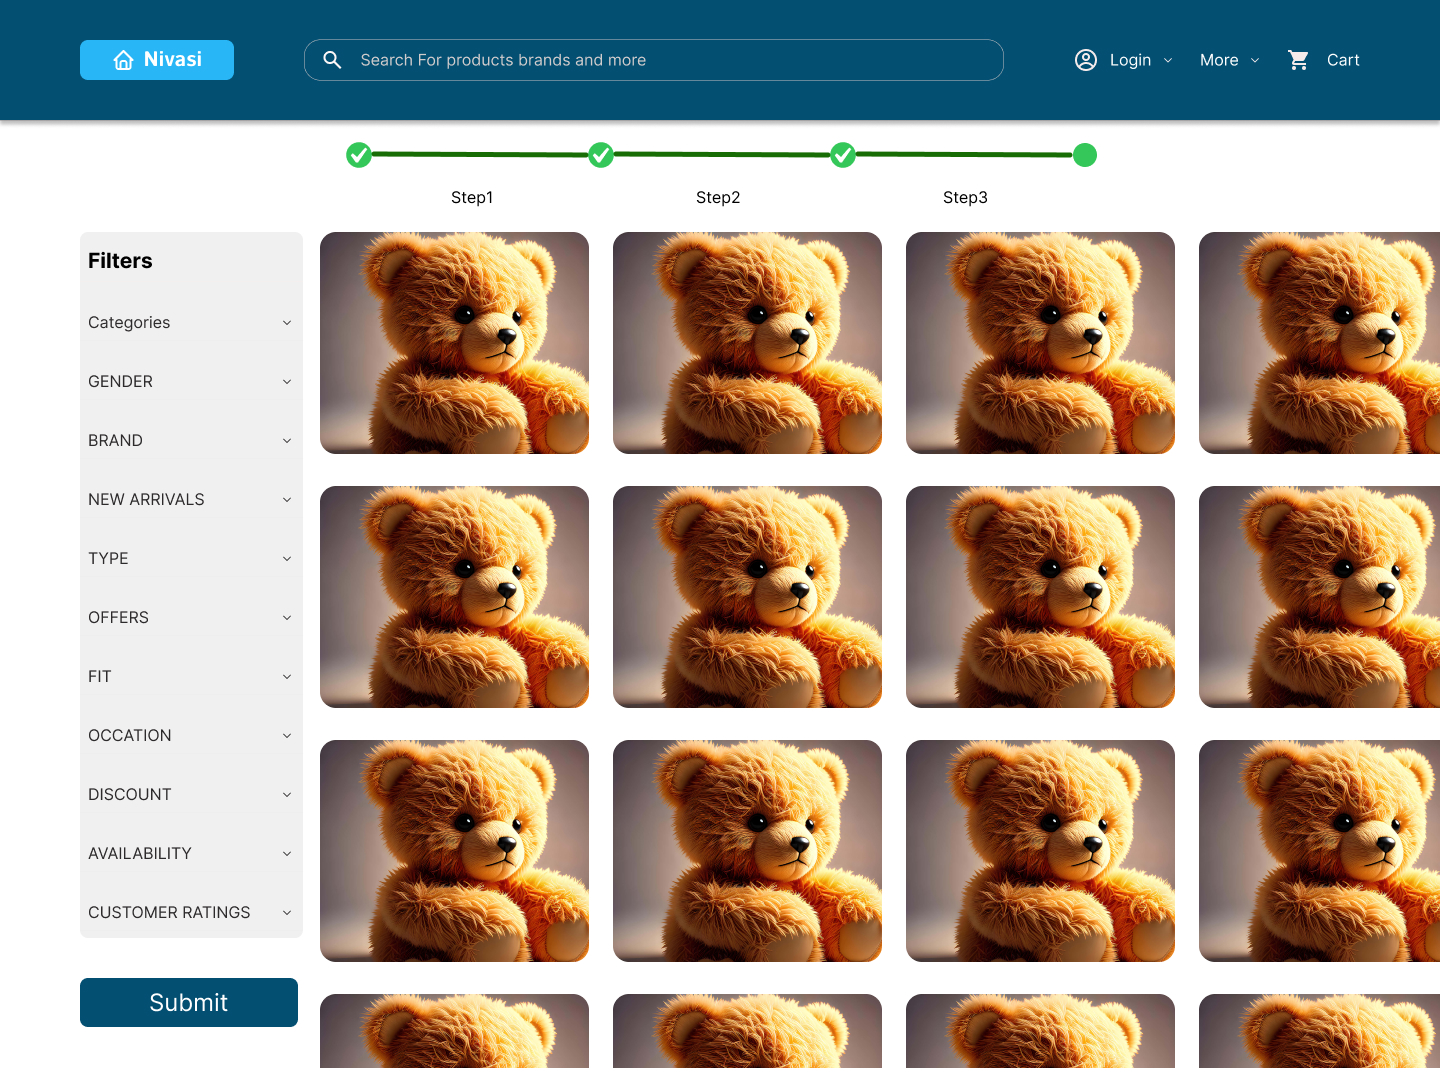The image size is (1440, 1084).
Task: Open fourth teddy bear in second row
Action: coord(1320,597)
